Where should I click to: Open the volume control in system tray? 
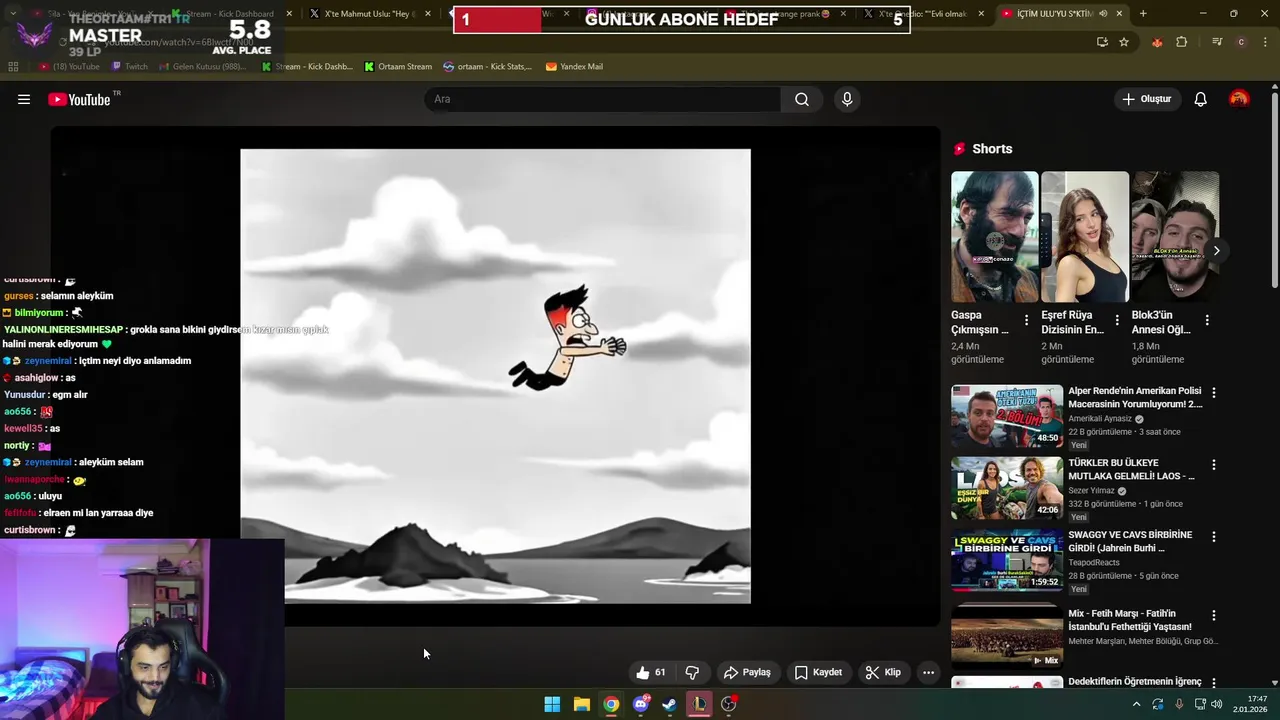[x=1217, y=704]
